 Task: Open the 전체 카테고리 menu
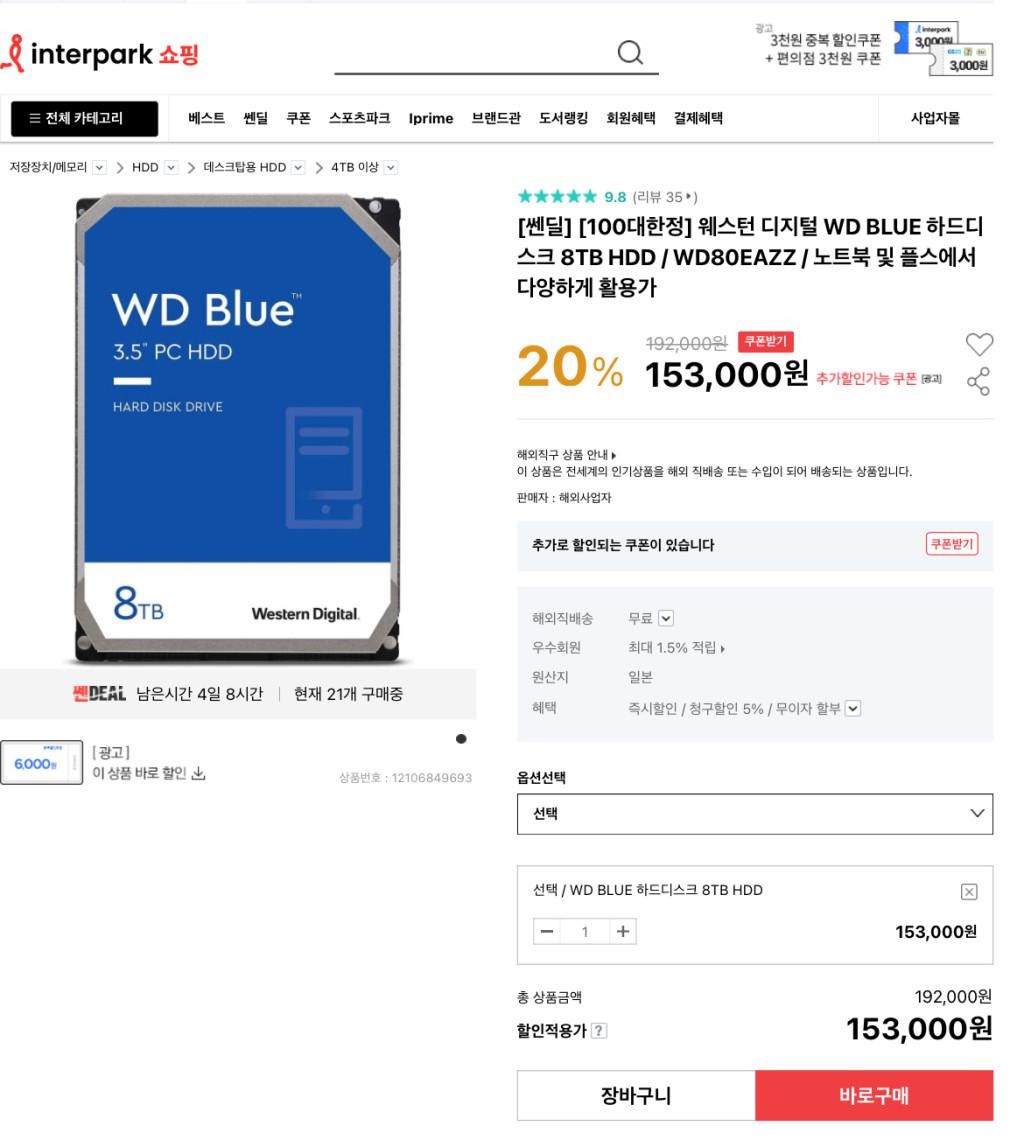(x=84, y=119)
